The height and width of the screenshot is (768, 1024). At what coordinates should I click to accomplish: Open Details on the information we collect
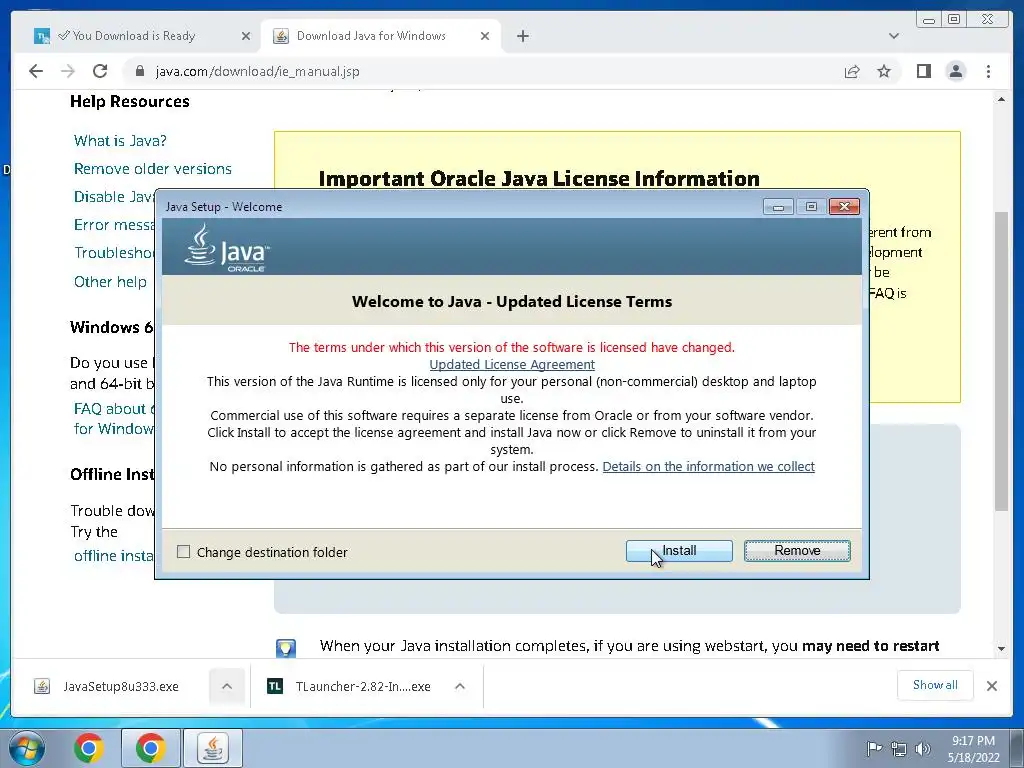point(709,466)
